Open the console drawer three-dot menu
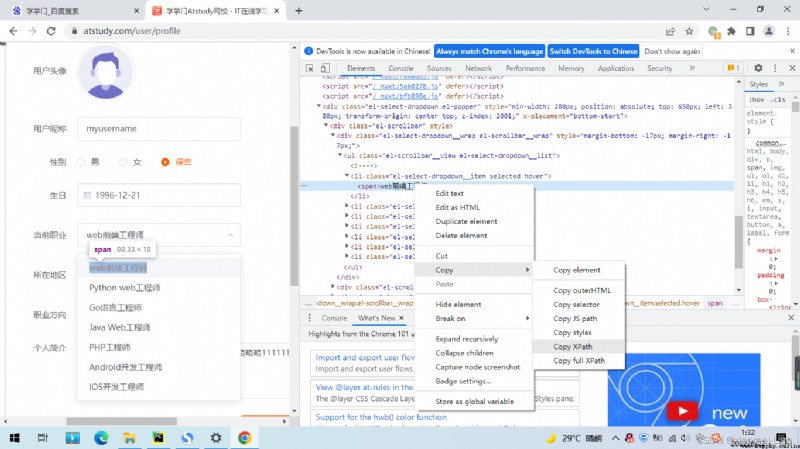 [309, 318]
